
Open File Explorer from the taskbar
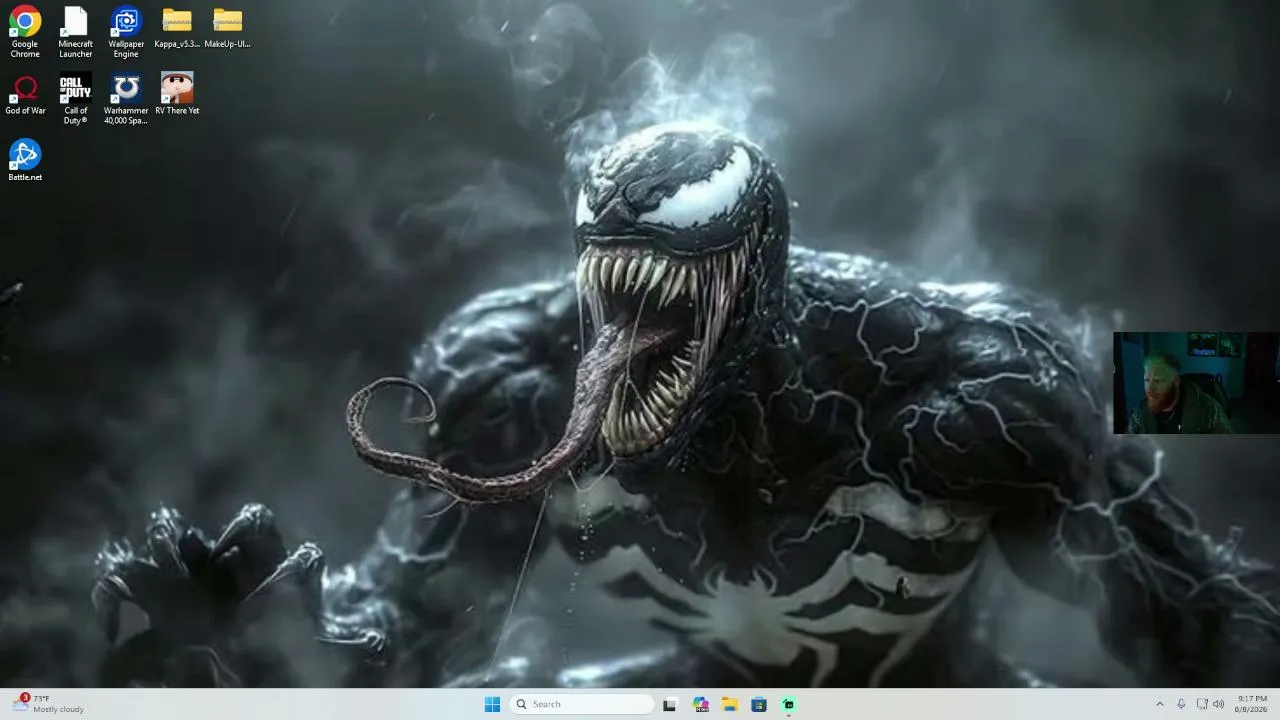[730, 704]
